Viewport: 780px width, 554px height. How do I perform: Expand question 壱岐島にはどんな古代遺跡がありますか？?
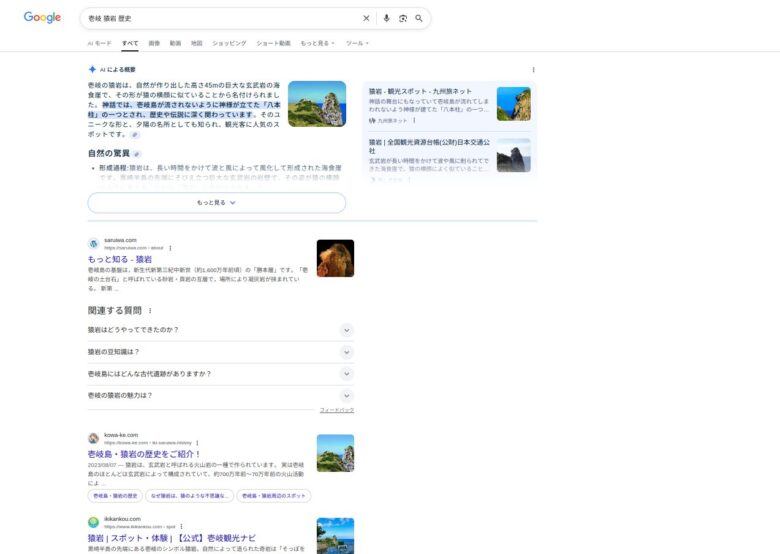tap(220, 374)
